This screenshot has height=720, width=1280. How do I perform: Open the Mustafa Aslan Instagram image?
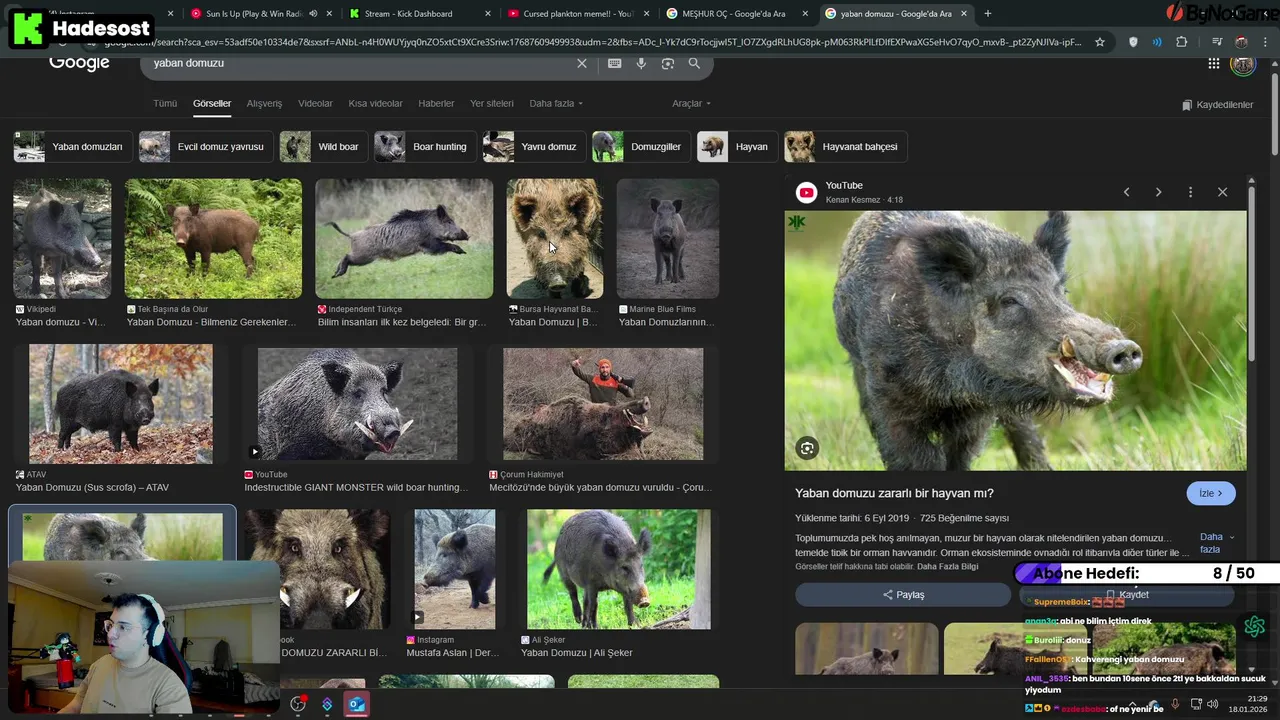[455, 569]
